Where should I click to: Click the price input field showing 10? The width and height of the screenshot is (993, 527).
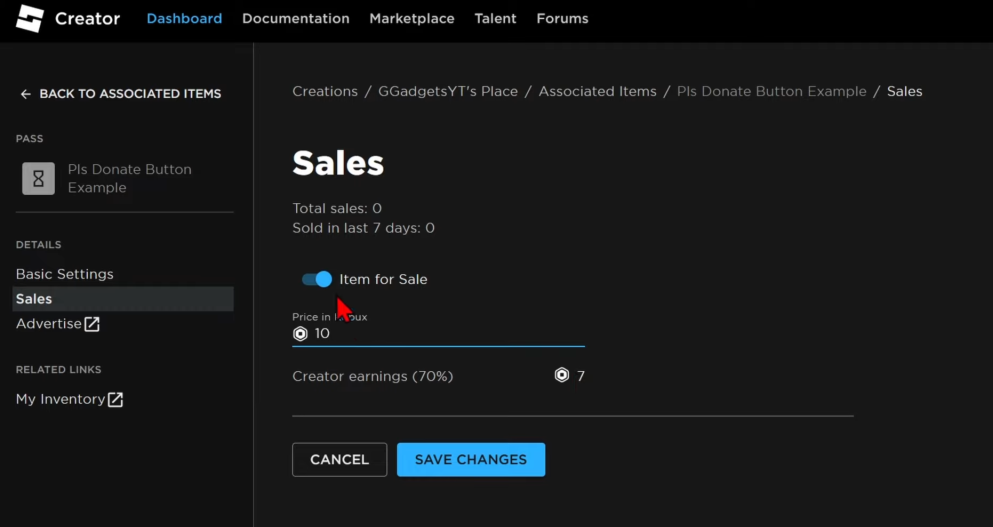[438, 334]
